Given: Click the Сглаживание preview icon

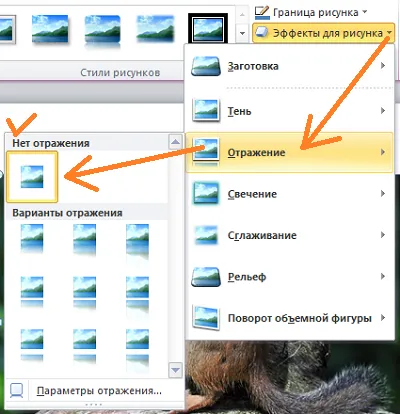Looking at the screenshot, I should point(206,235).
